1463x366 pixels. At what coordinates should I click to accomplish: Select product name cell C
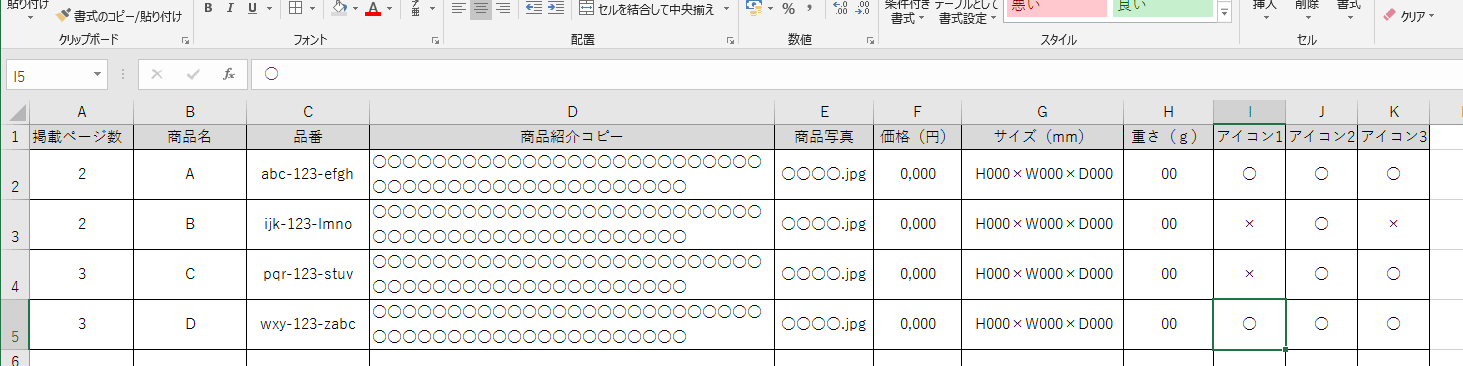tap(190, 274)
